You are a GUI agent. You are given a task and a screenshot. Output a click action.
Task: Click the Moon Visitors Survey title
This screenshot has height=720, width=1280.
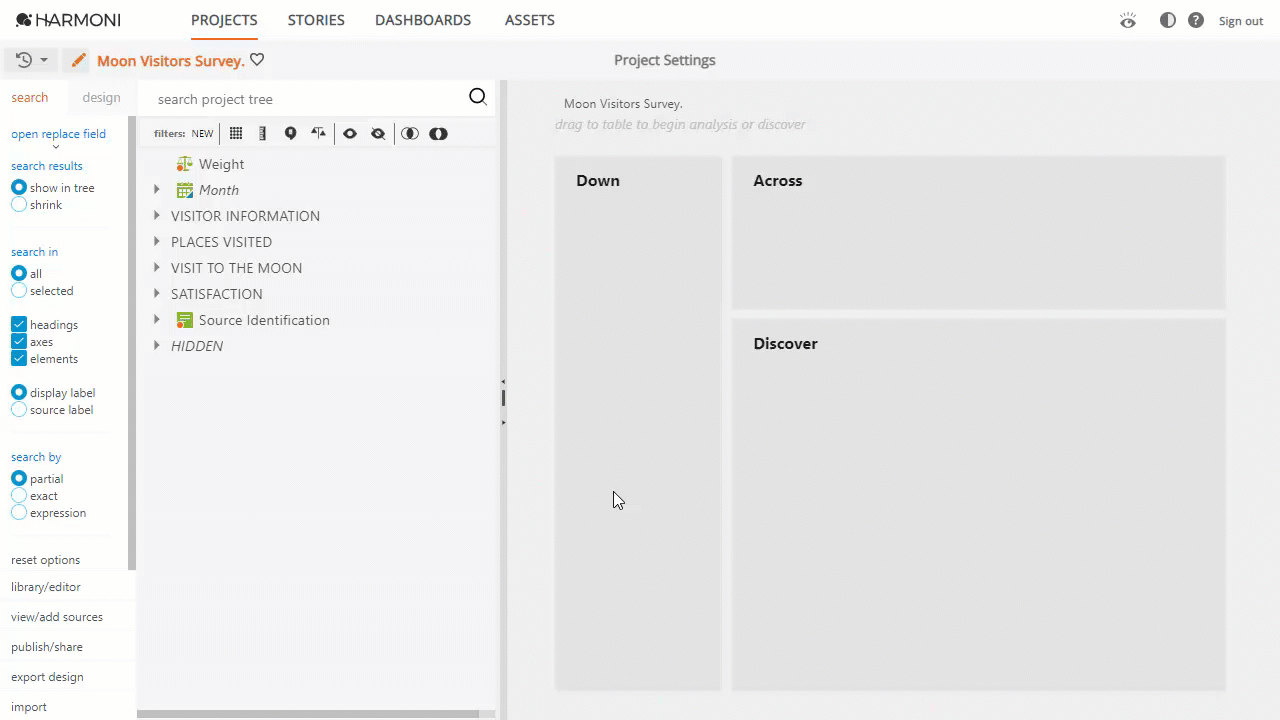171,61
